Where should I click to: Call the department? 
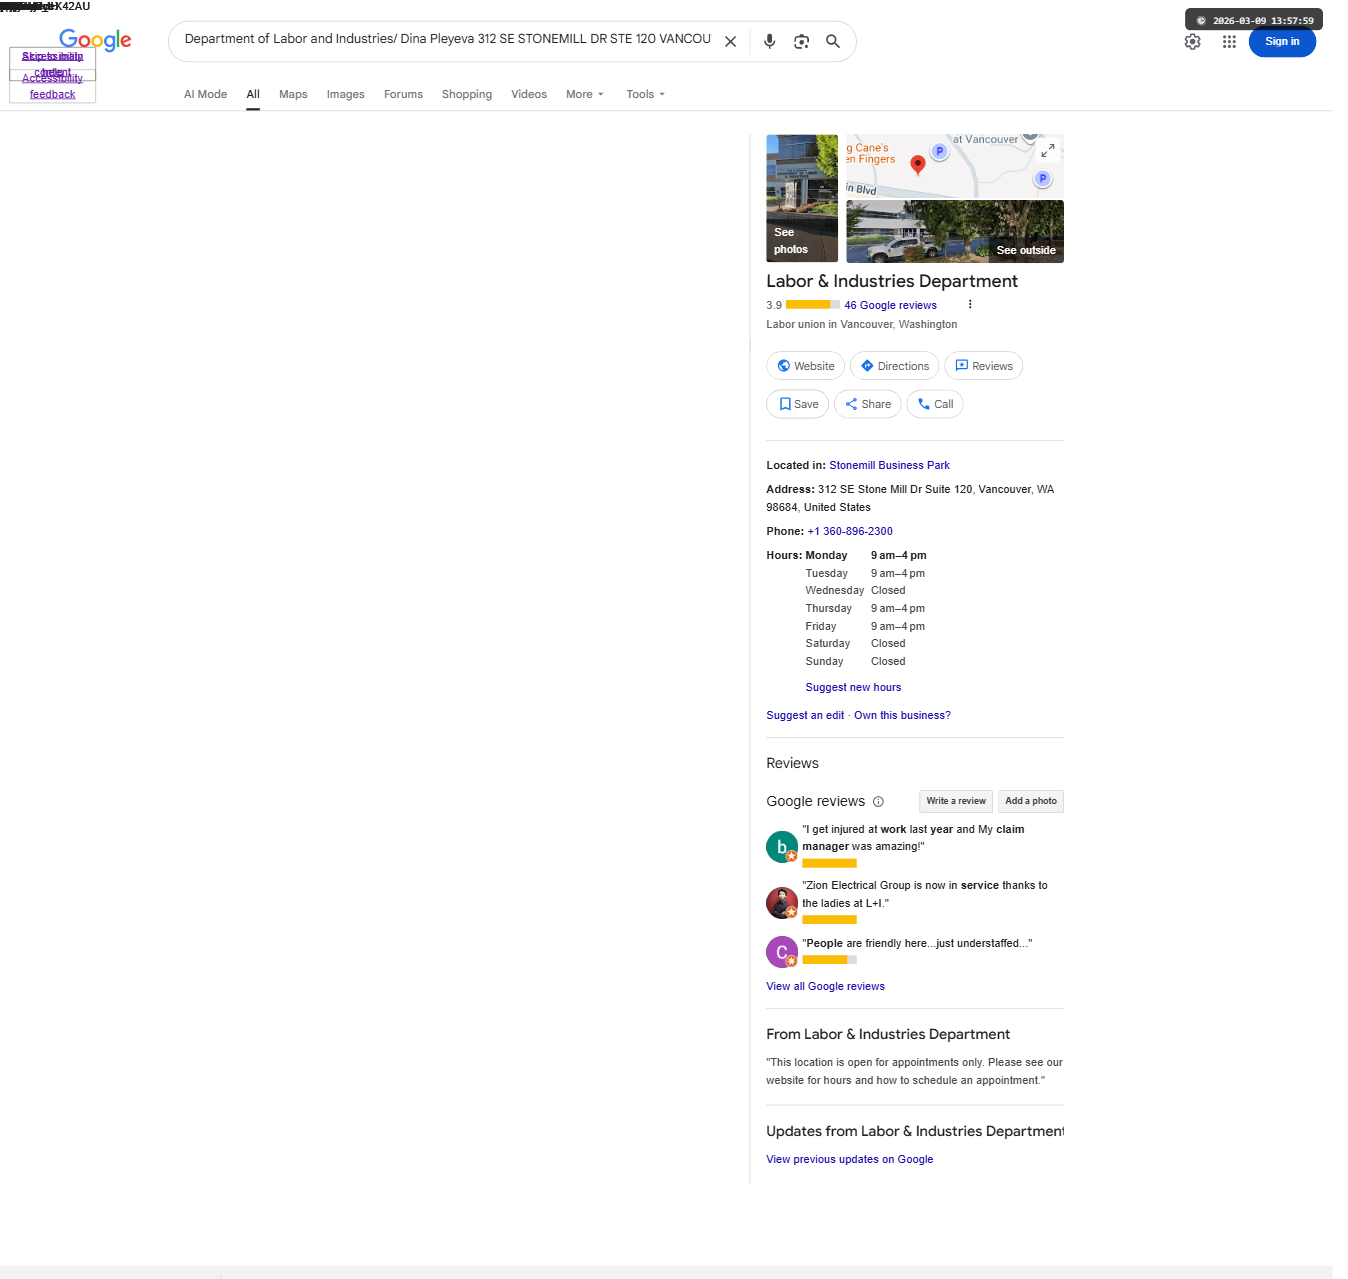tap(935, 404)
